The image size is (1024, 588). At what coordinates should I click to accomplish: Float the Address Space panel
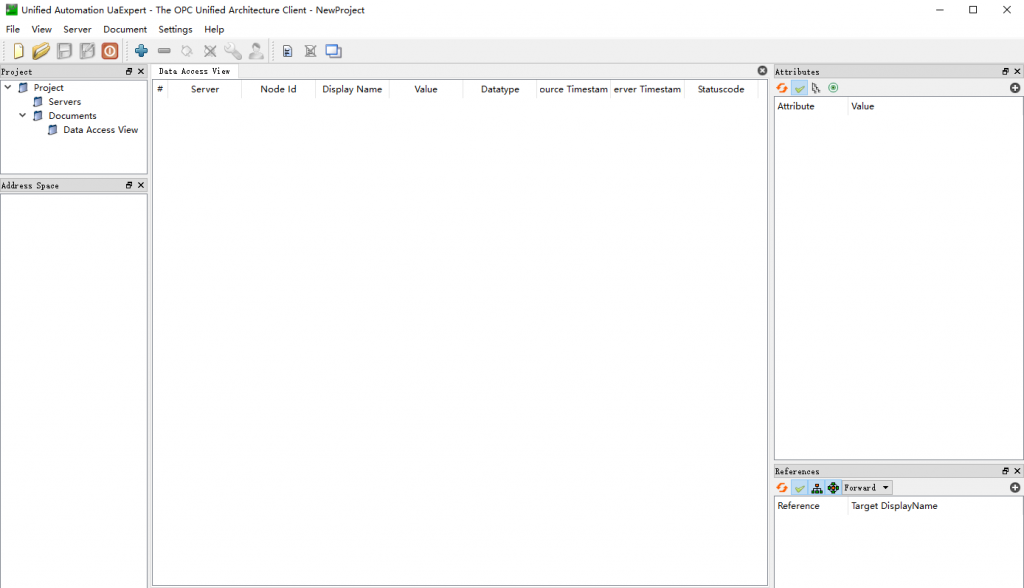(x=129, y=186)
